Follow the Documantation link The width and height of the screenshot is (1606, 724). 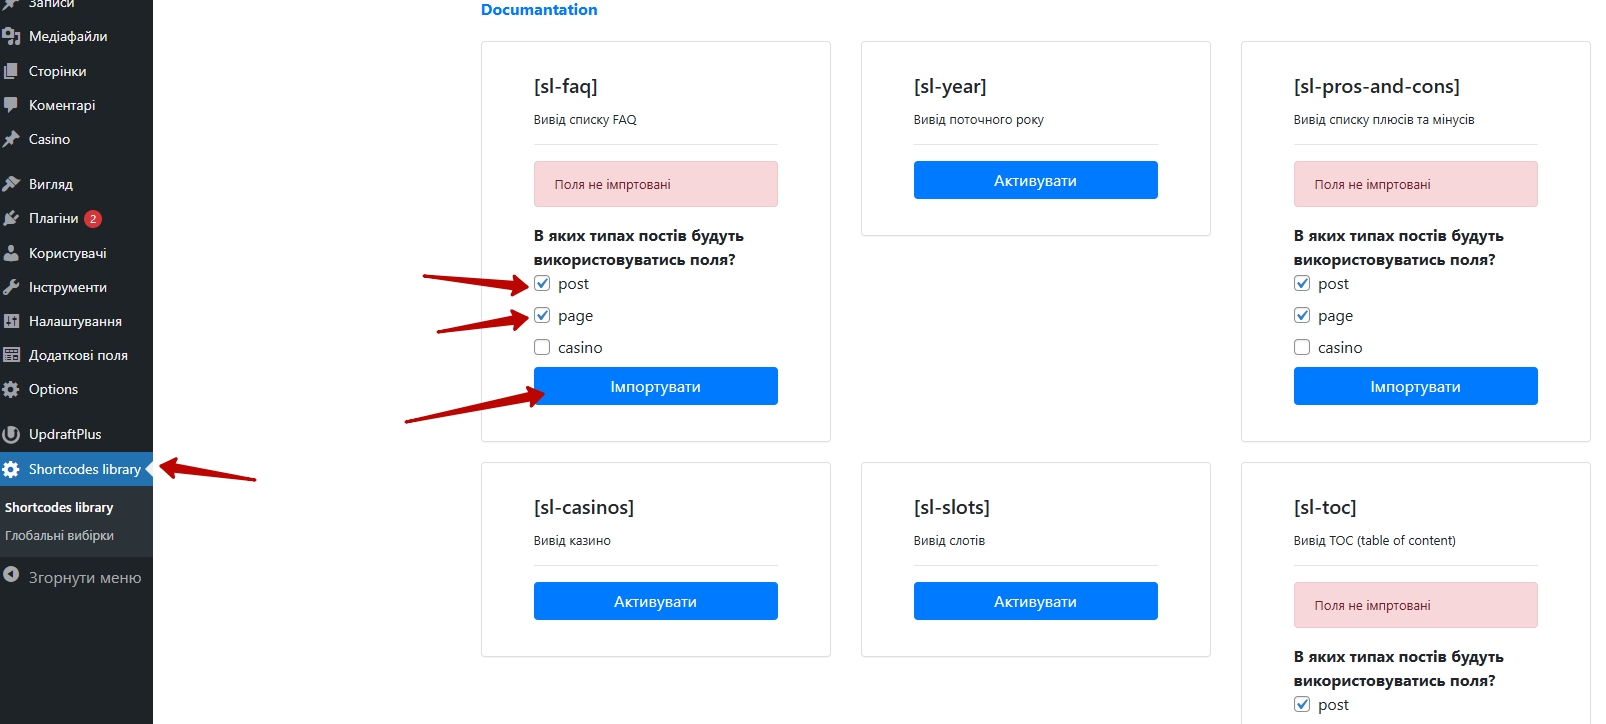pos(539,10)
